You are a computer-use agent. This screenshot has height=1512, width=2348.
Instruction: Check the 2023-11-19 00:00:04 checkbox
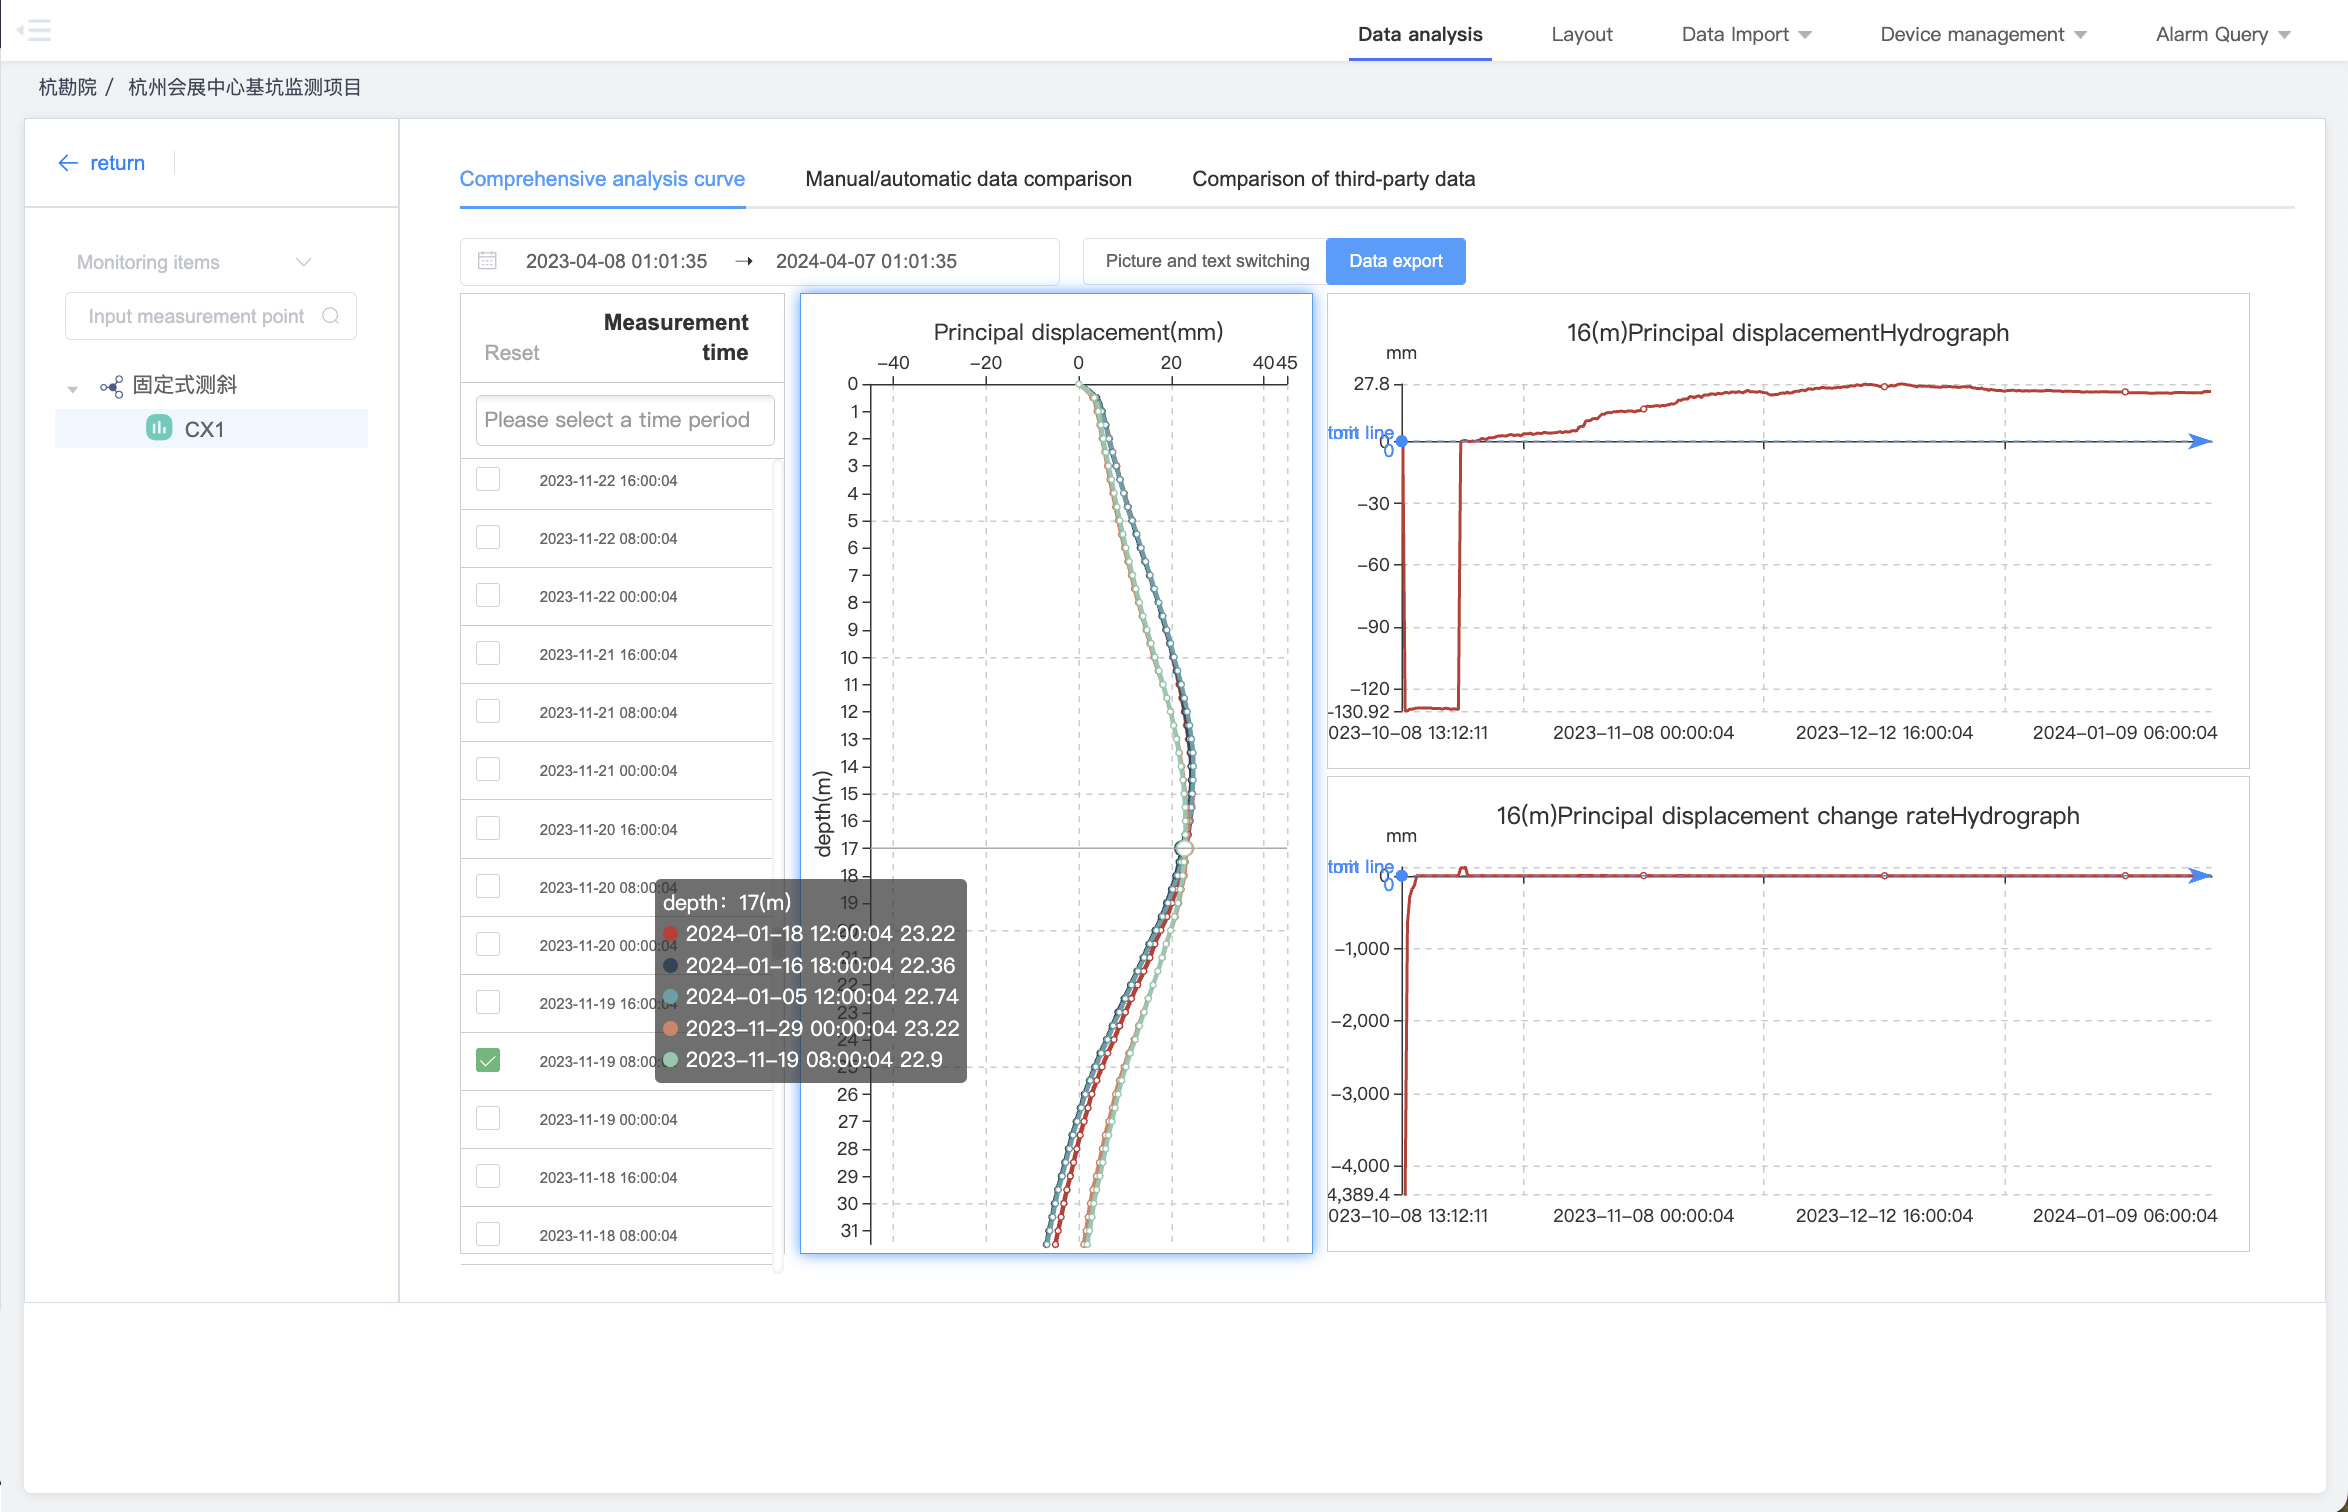pos(488,1118)
